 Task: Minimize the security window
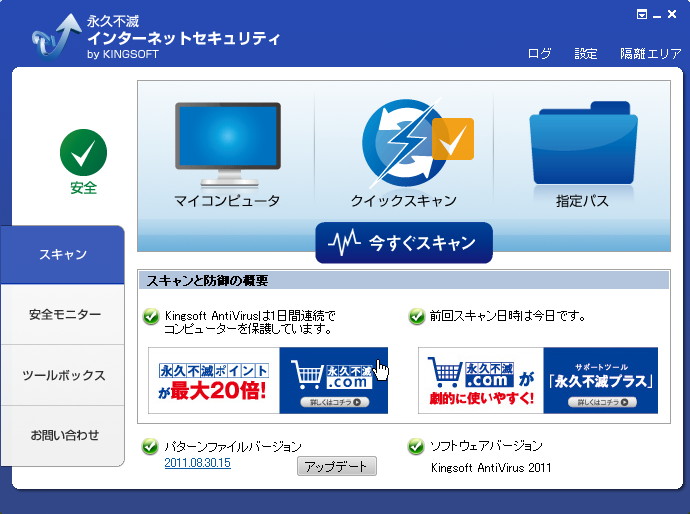pyautogui.click(x=657, y=16)
